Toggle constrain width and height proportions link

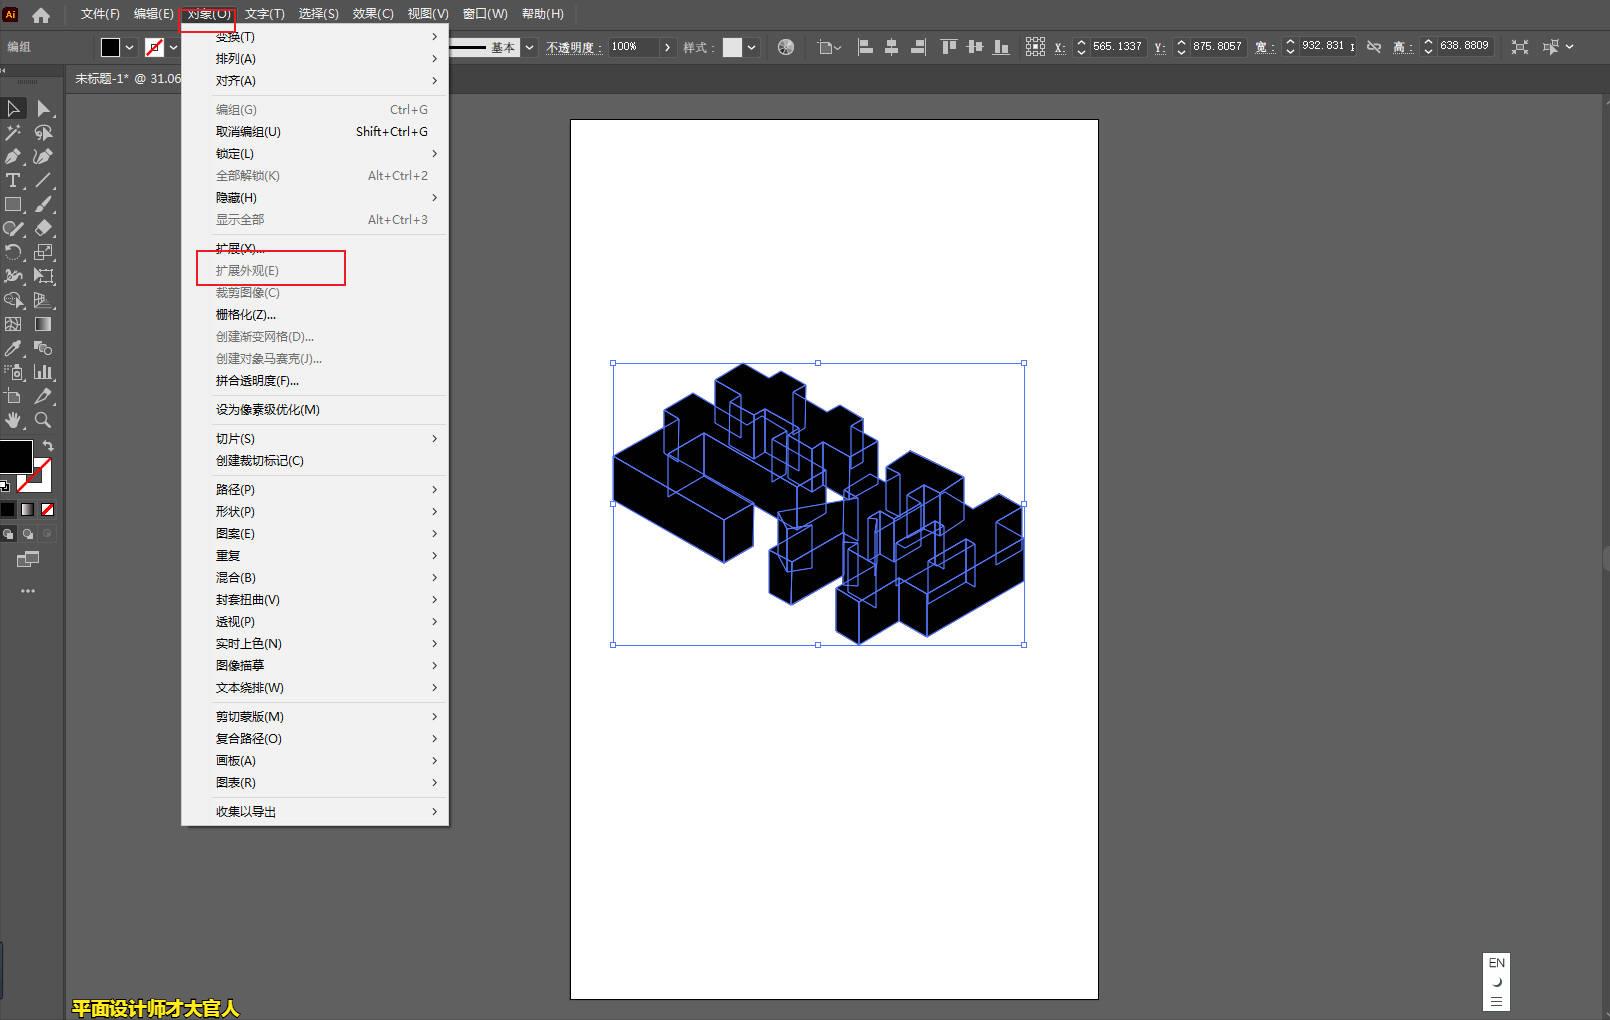(x=1374, y=47)
